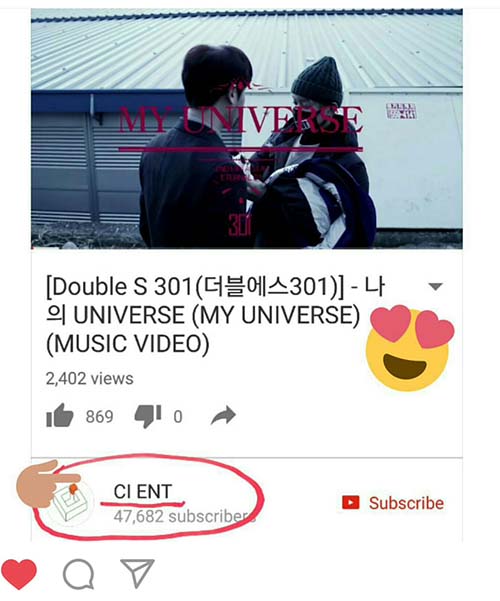
Task: Subscribe to the CI ENT channel
Action: (393, 503)
